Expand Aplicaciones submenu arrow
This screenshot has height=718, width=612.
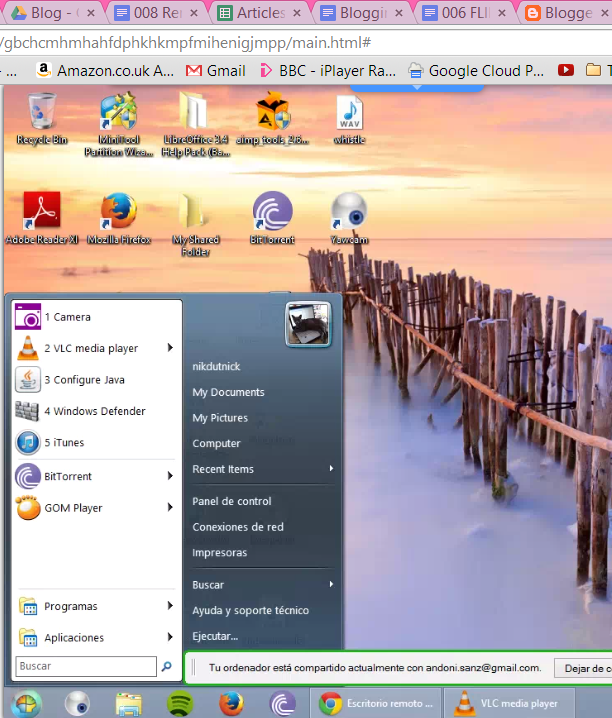tap(170, 637)
